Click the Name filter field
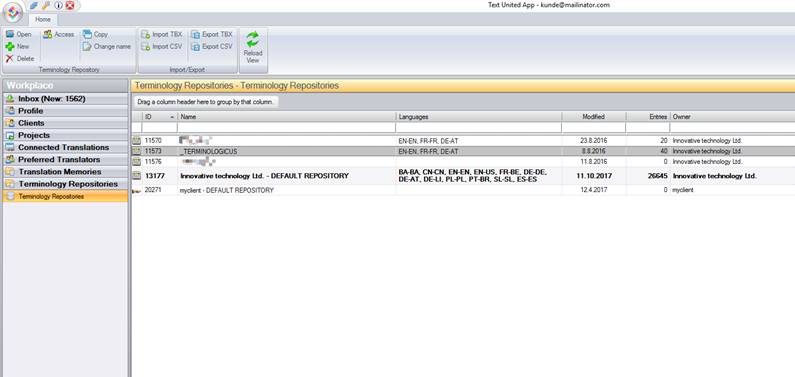Viewport: 795px width, 377px height. tap(286, 127)
